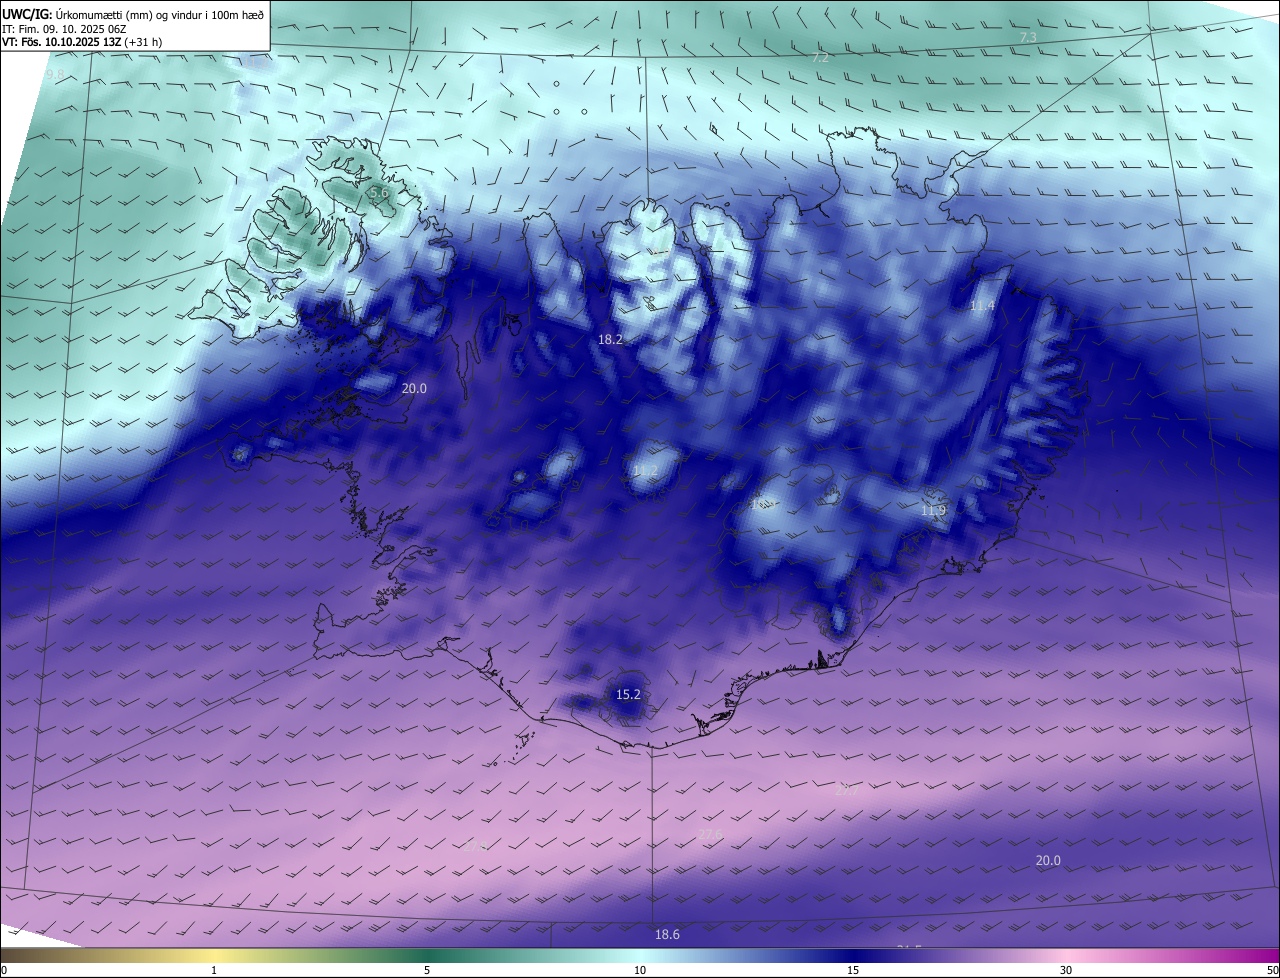Click the valid time line 'VT: Fös. 10.10.2025 13Z (+31 h)'

point(82,42)
